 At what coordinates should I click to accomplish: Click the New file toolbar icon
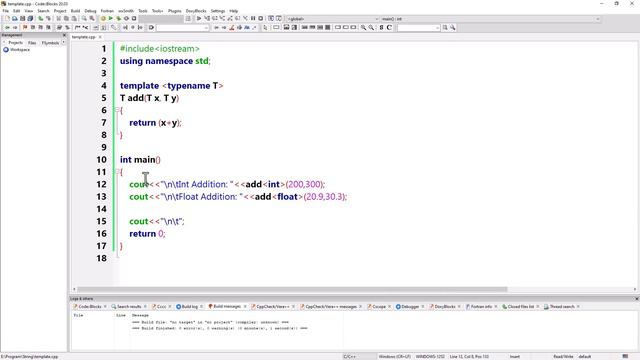coord(7,19)
